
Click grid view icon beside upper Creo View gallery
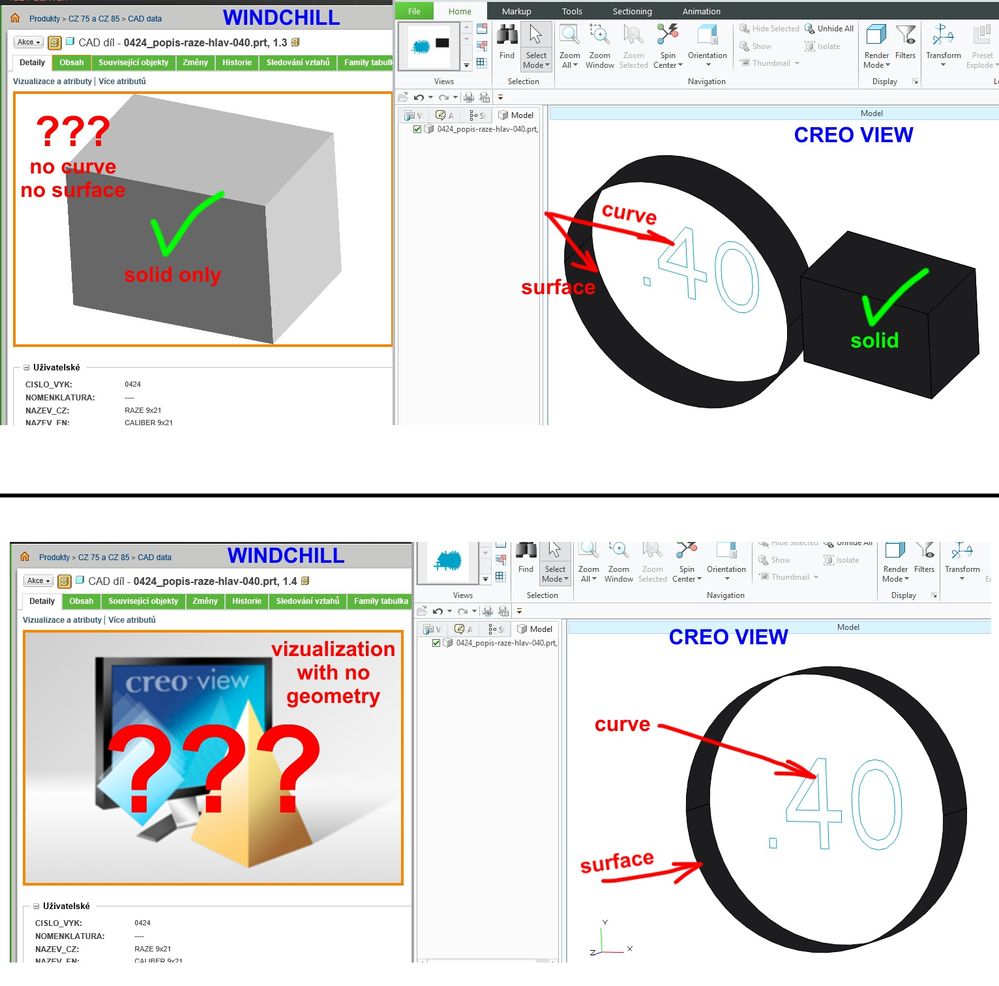(482, 62)
